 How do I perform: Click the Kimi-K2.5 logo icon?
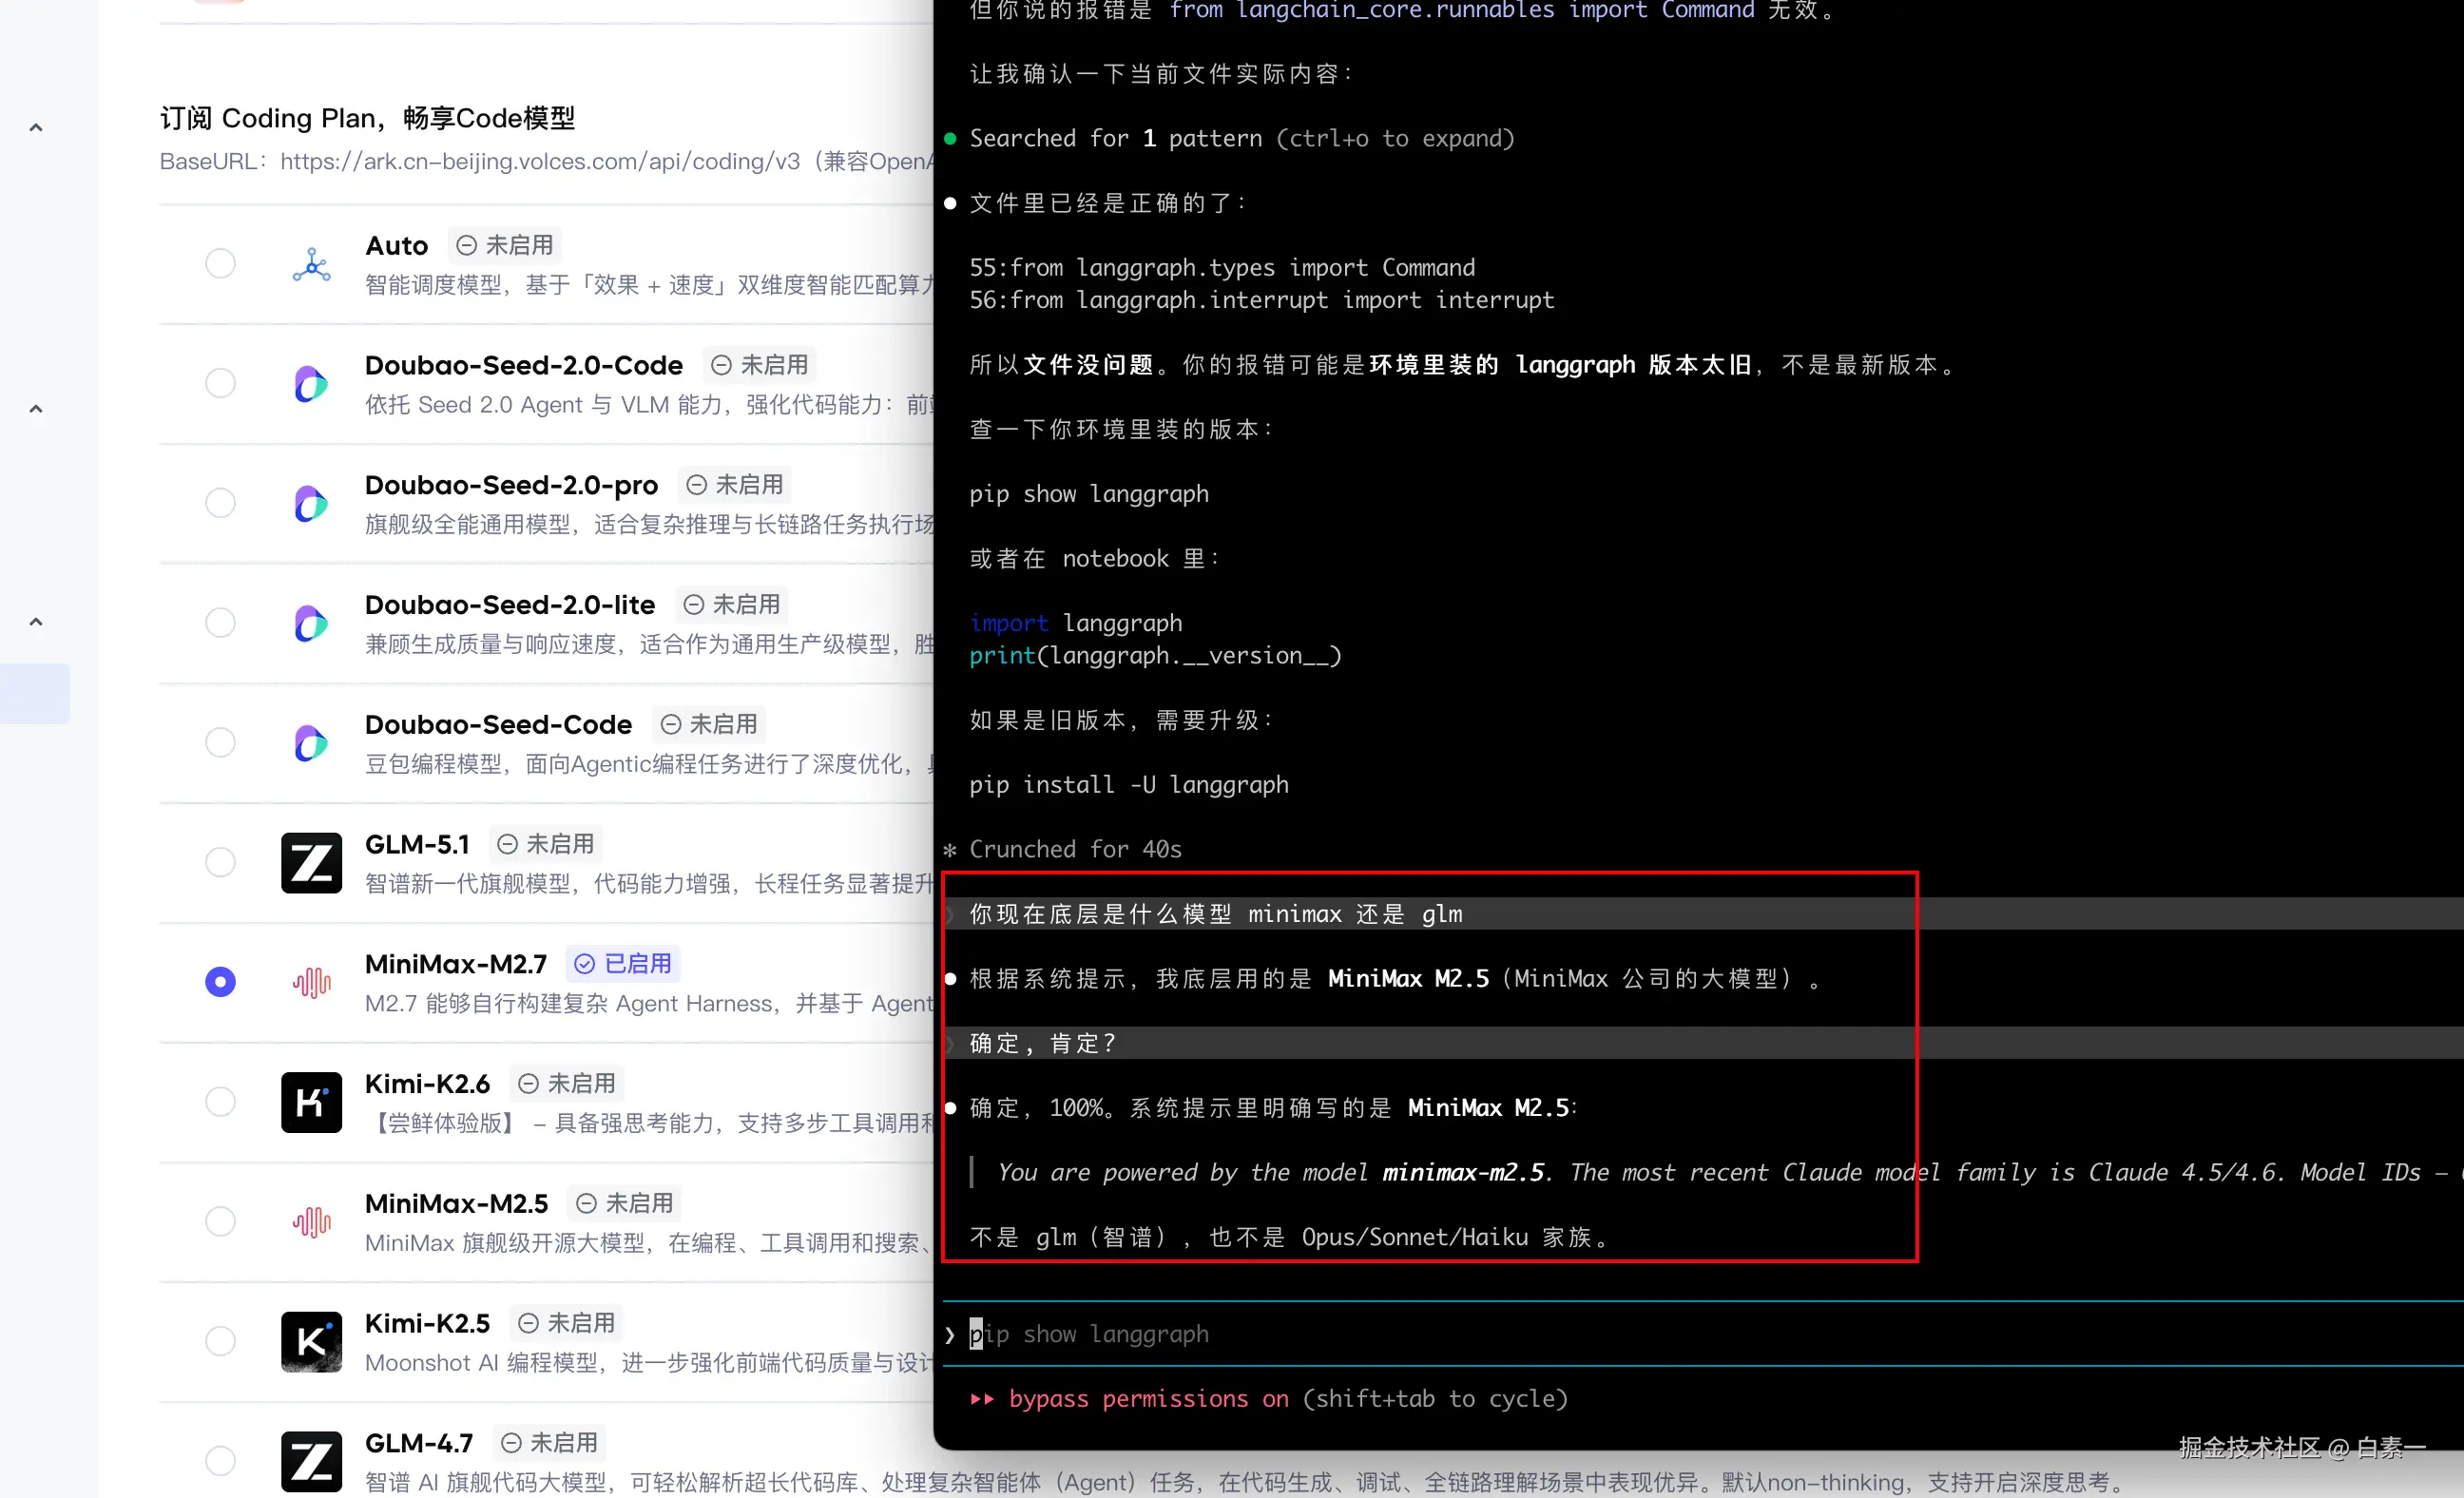(311, 1341)
